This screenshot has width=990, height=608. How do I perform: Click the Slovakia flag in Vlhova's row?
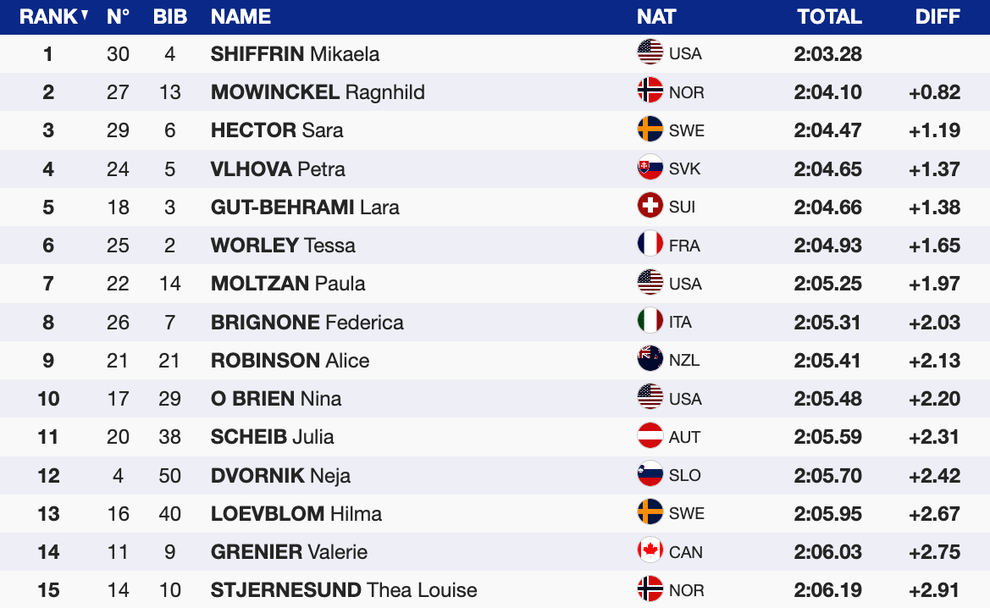click(x=650, y=168)
